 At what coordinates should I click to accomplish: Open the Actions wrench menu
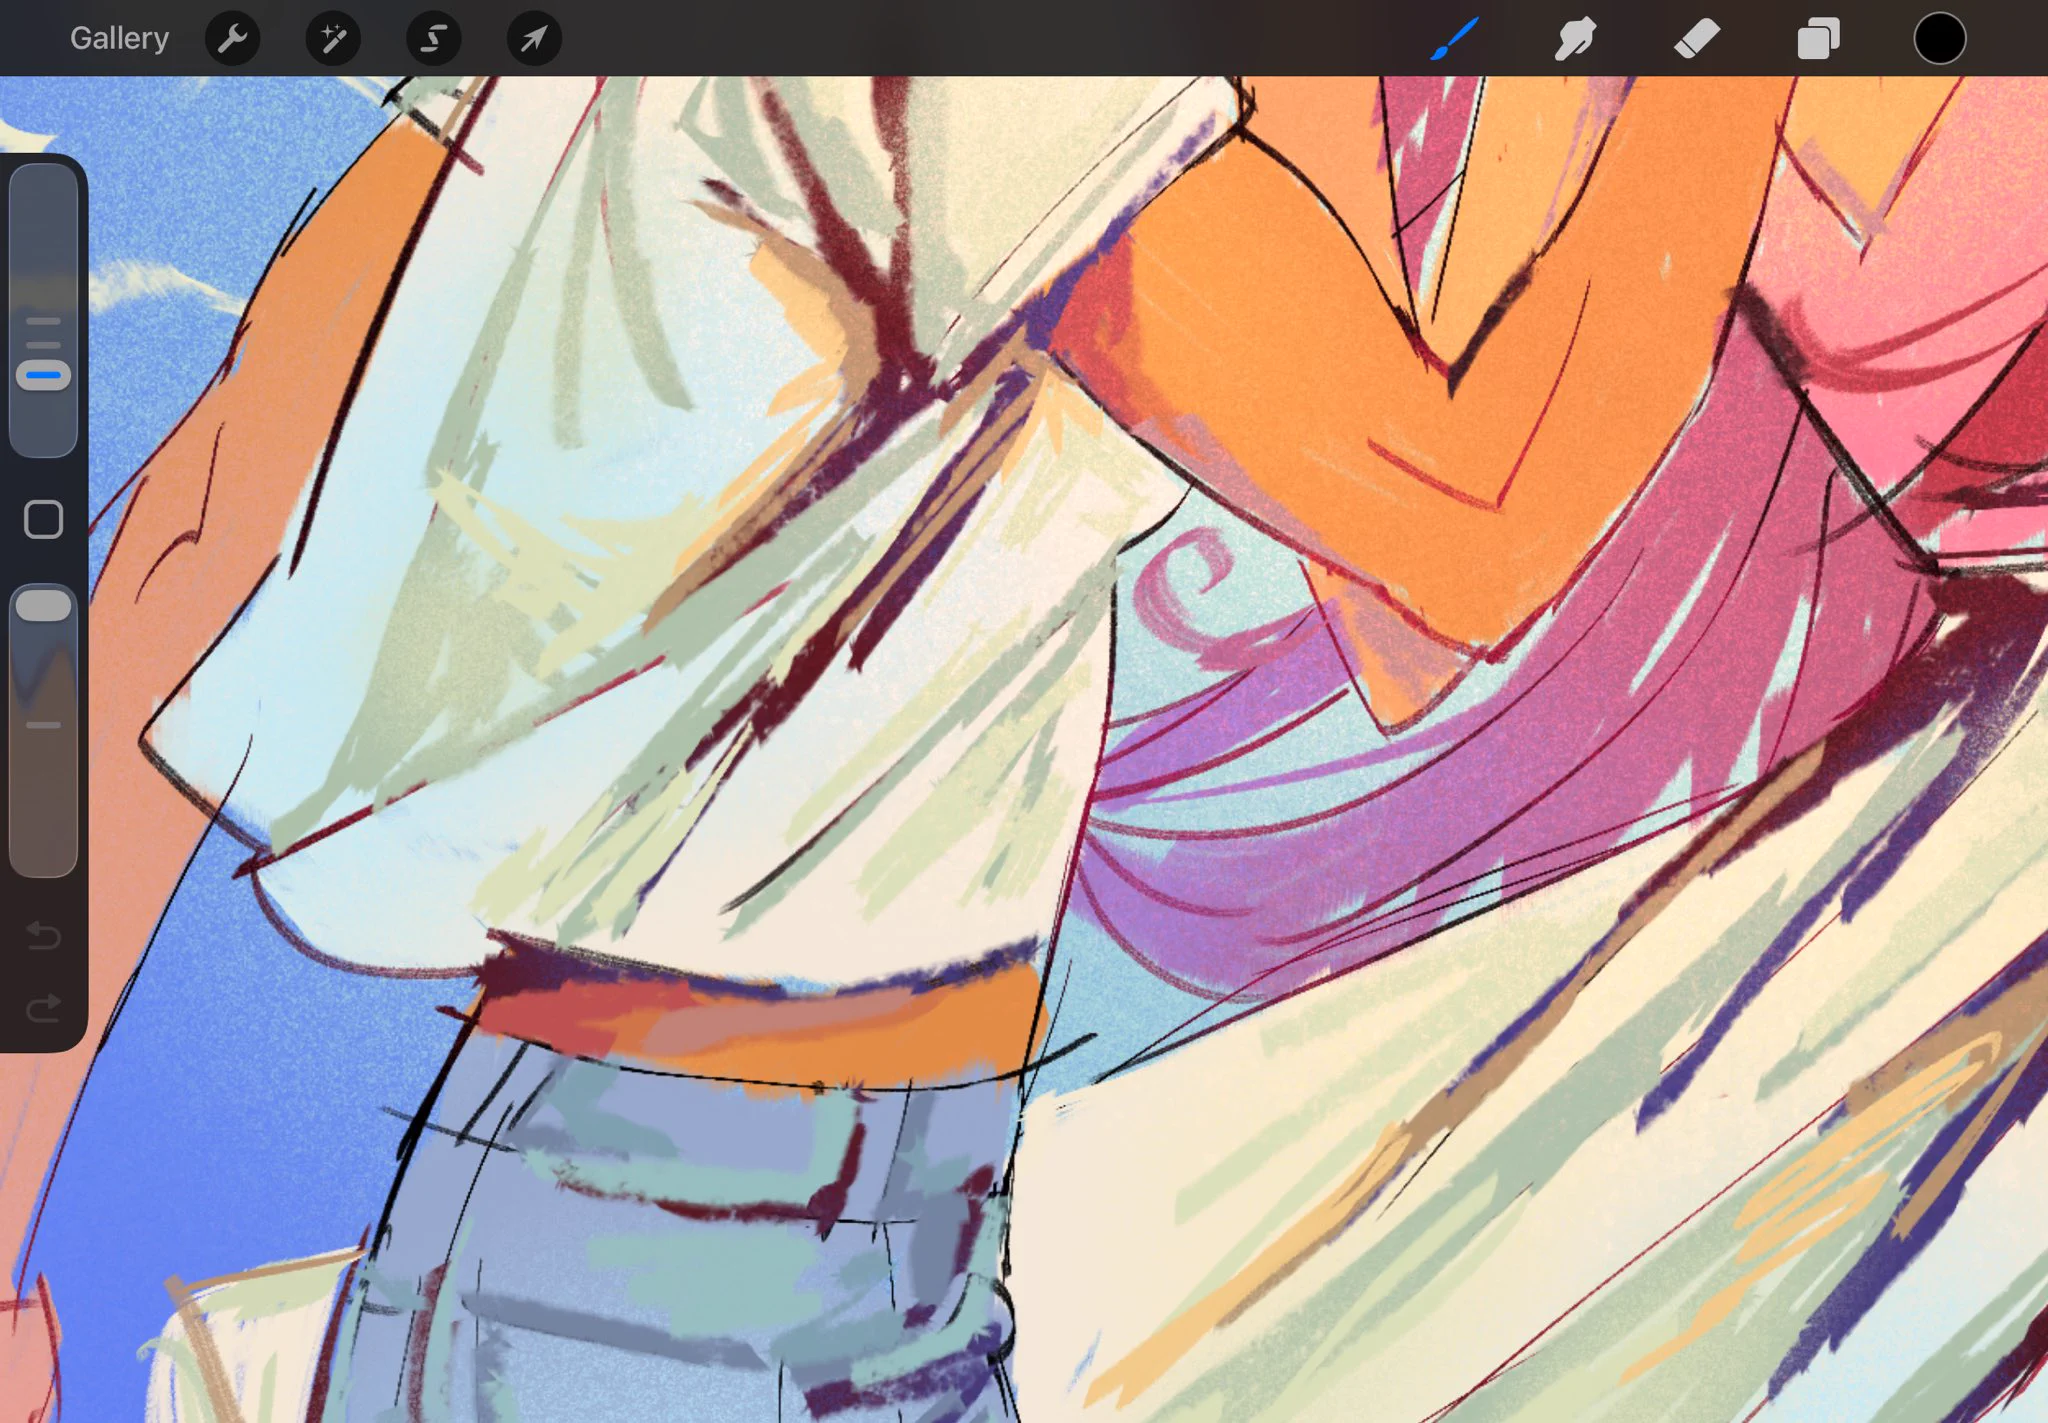pyautogui.click(x=232, y=39)
